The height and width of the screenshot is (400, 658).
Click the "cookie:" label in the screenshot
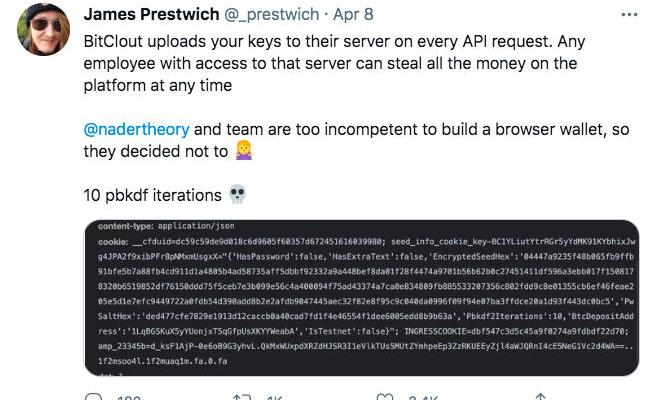pos(112,242)
